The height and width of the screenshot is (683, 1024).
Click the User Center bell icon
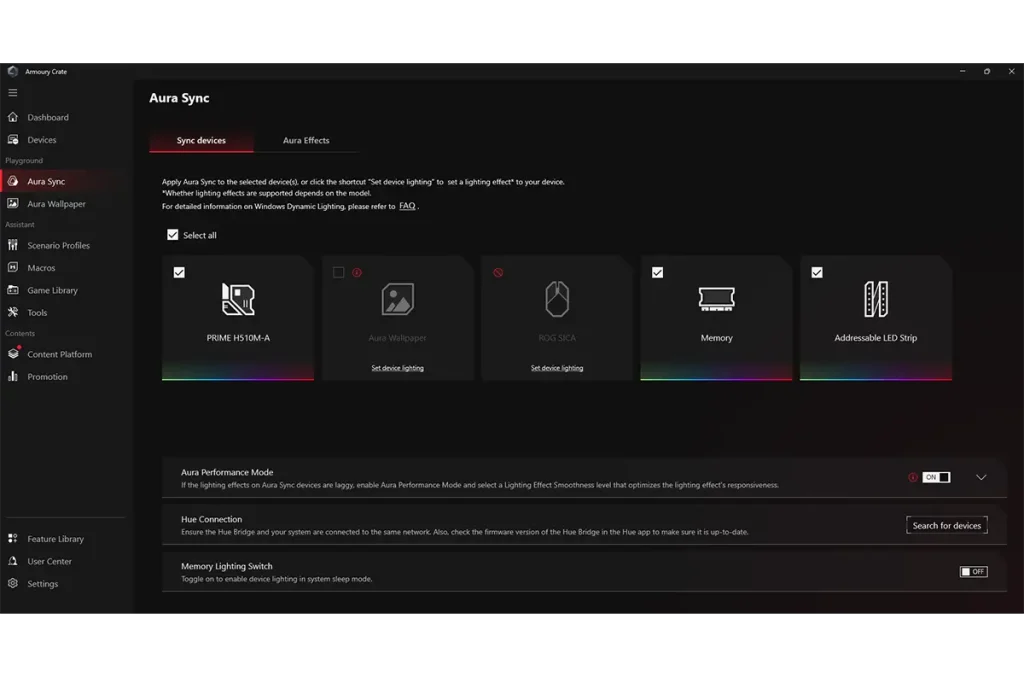(x=13, y=560)
